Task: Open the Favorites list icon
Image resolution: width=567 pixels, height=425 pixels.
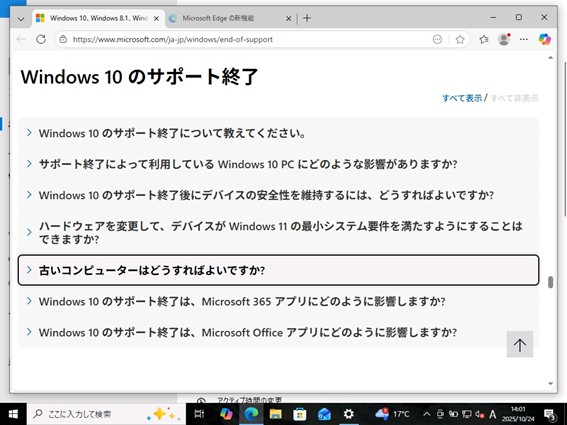Action: 484,39
